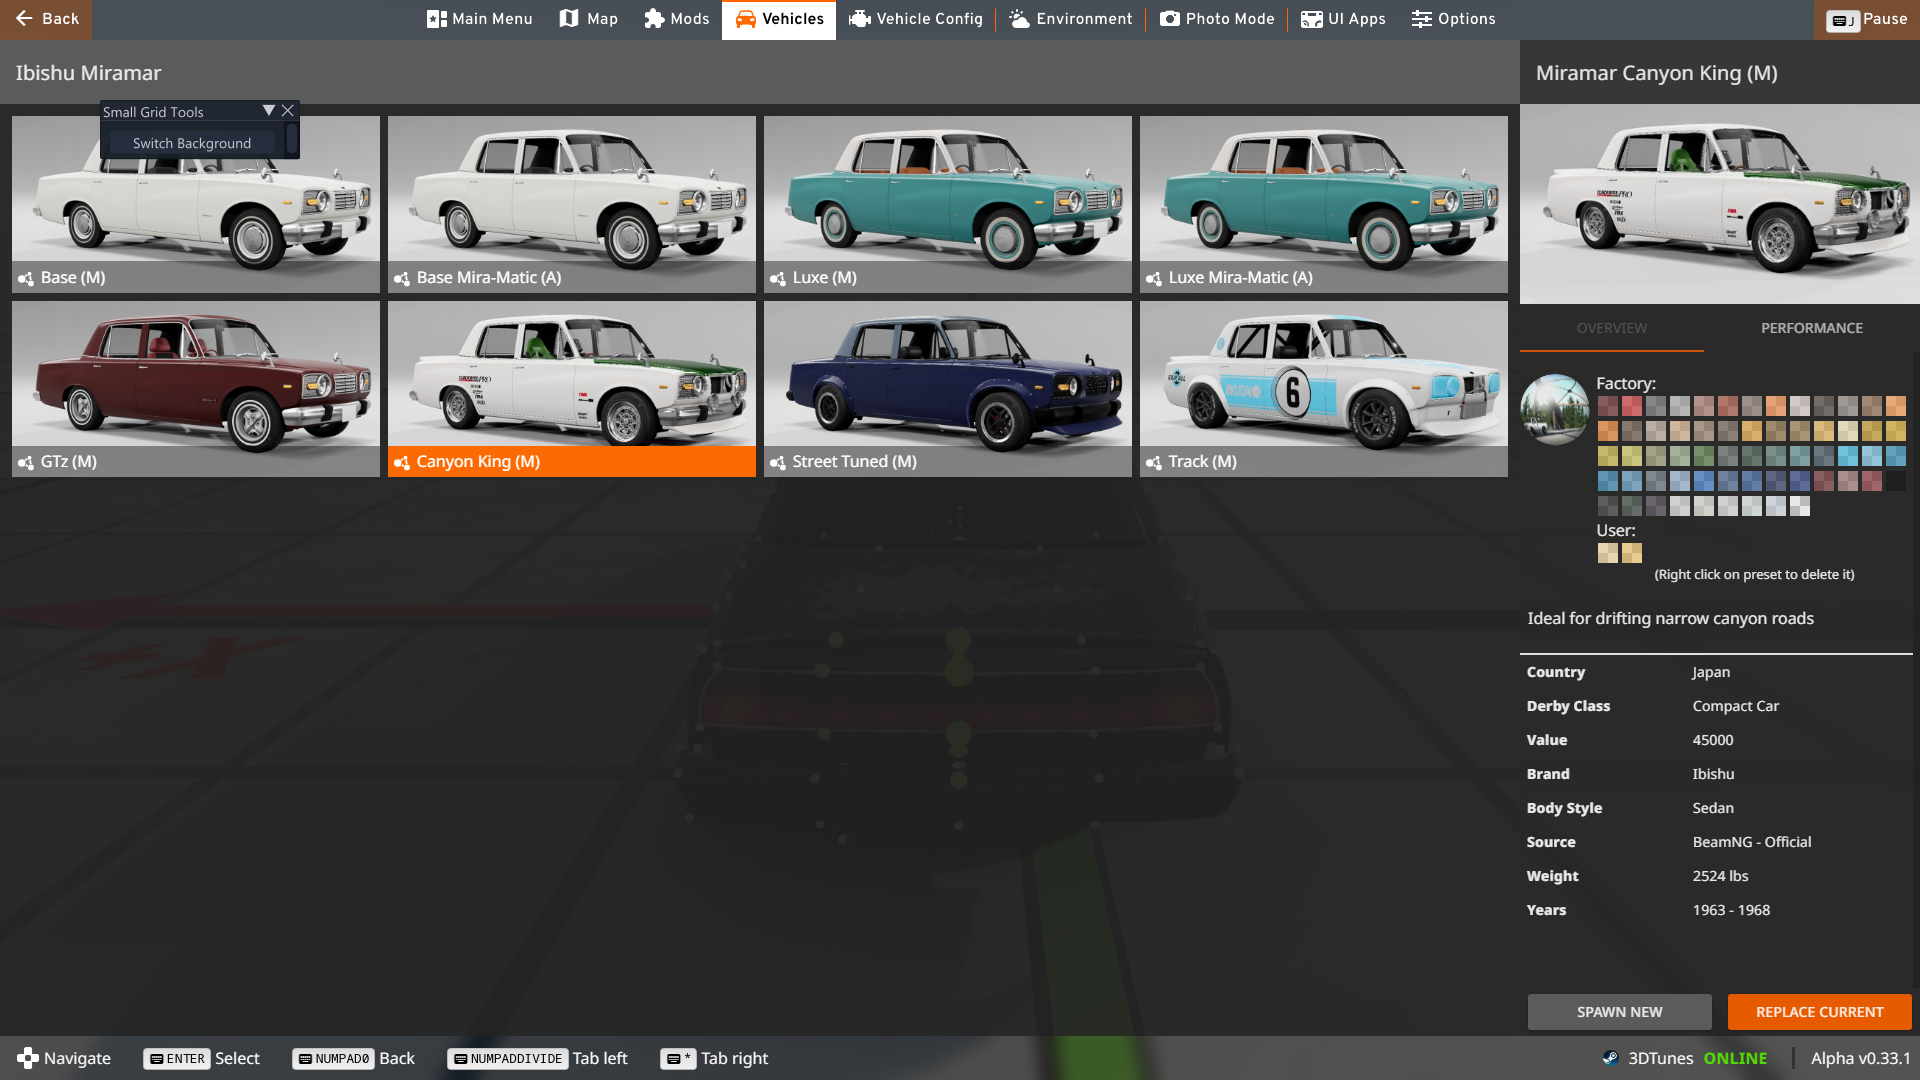Open the Mods tab
1920x1080 pixels.
[677, 19]
